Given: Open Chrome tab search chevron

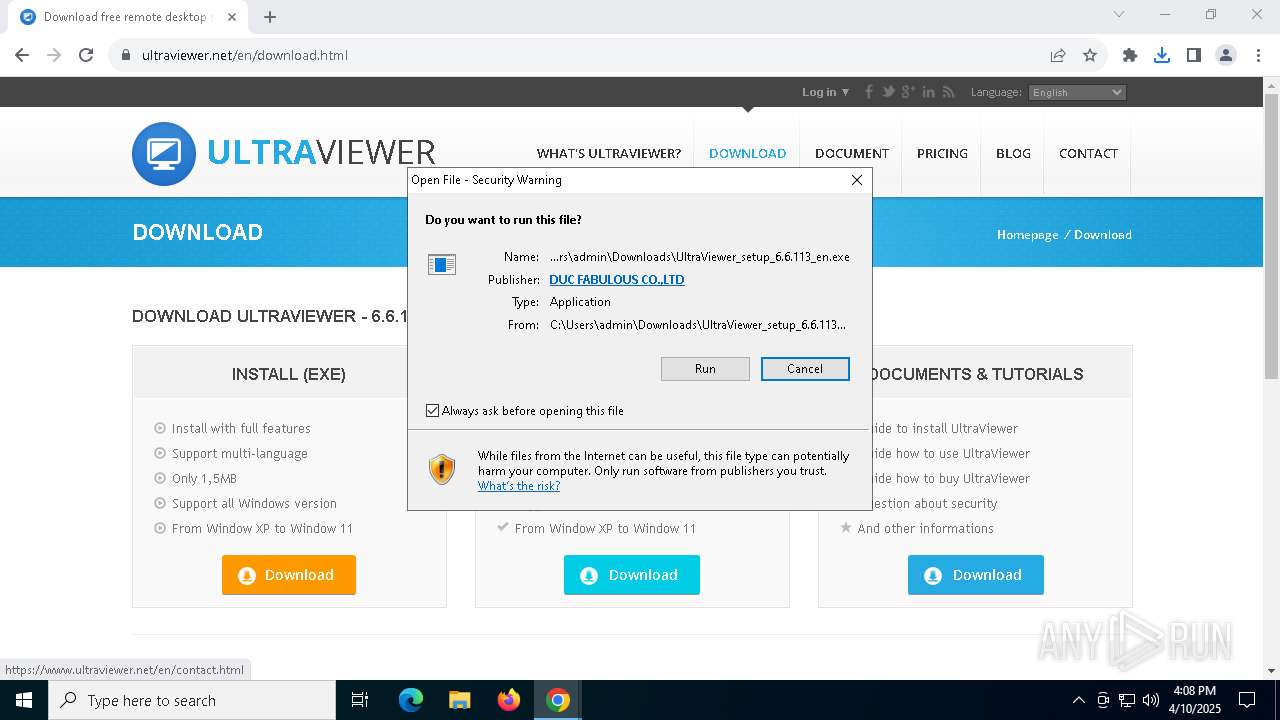Looking at the screenshot, I should point(1119,14).
